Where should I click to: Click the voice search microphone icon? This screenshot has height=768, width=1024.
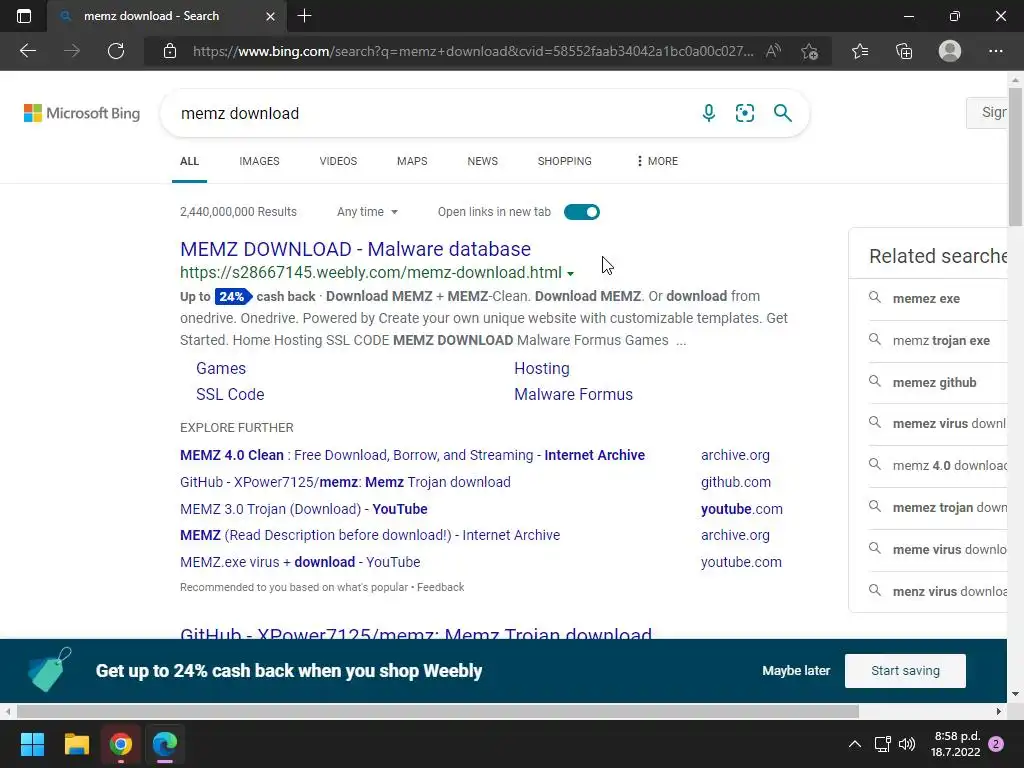[709, 113]
